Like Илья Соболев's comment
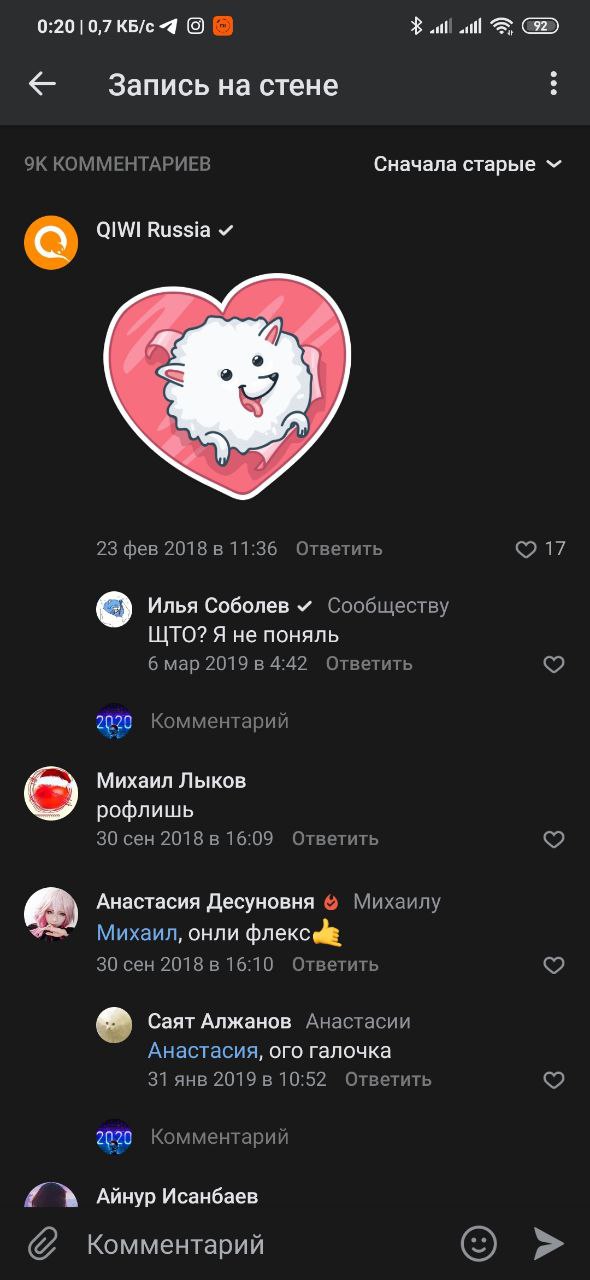This screenshot has width=590, height=1280. point(554,664)
